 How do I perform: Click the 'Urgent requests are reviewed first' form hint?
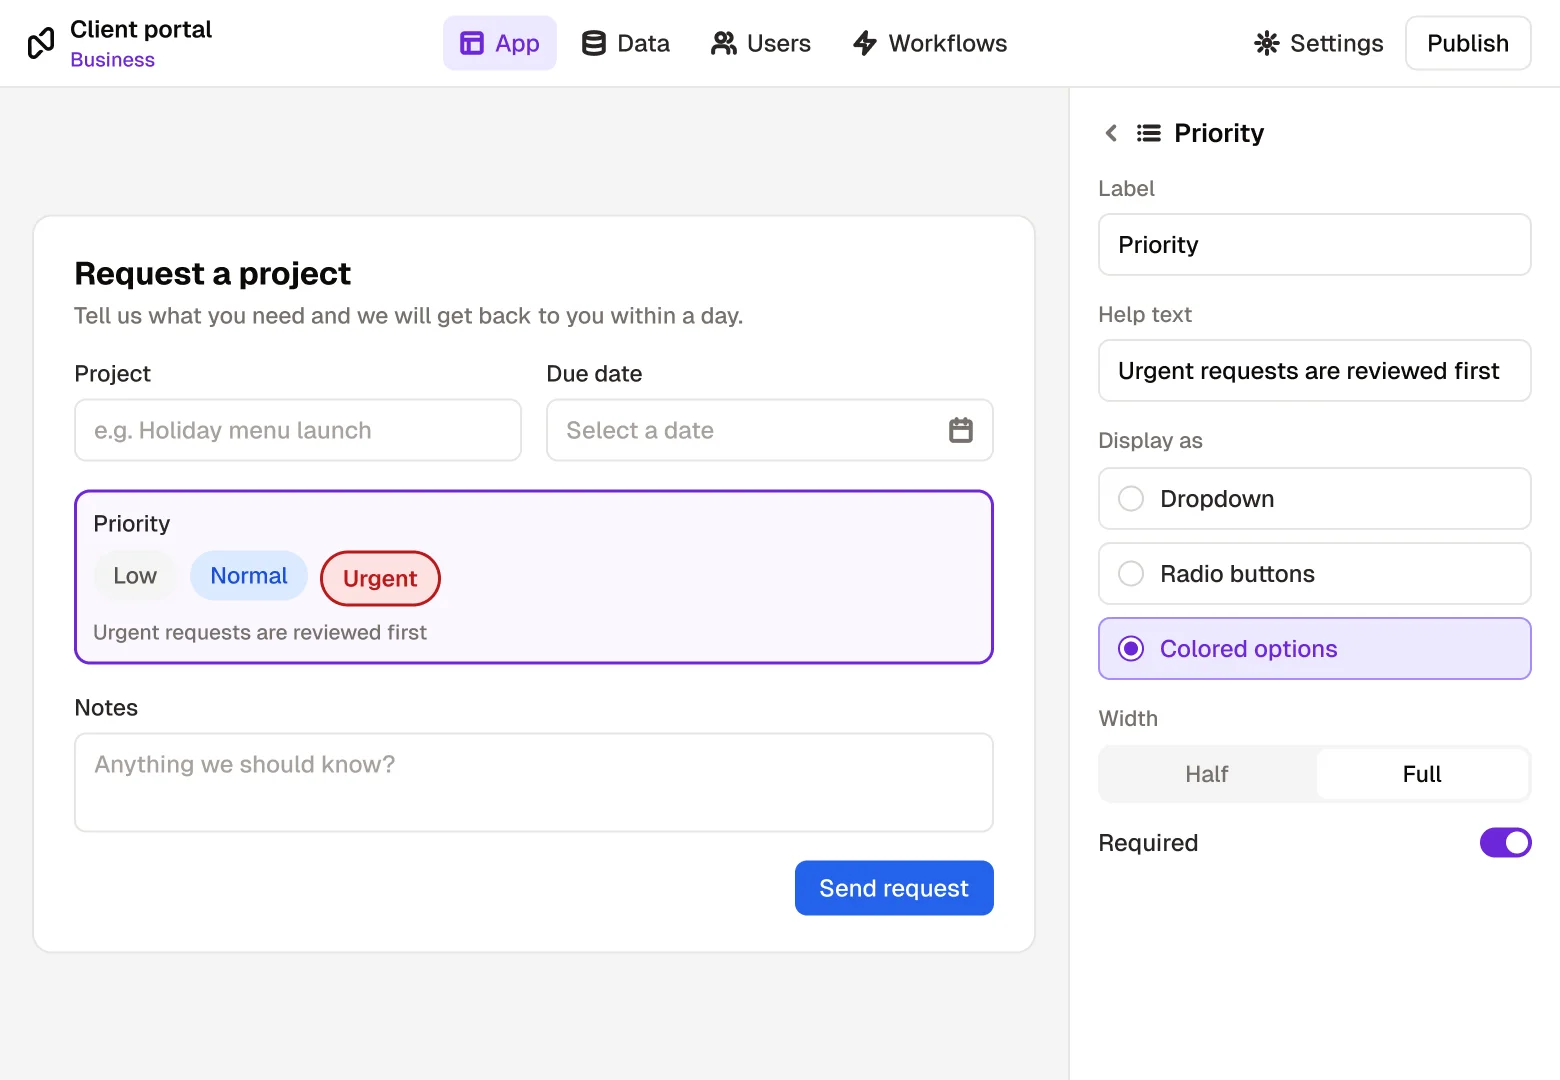[x=260, y=633]
